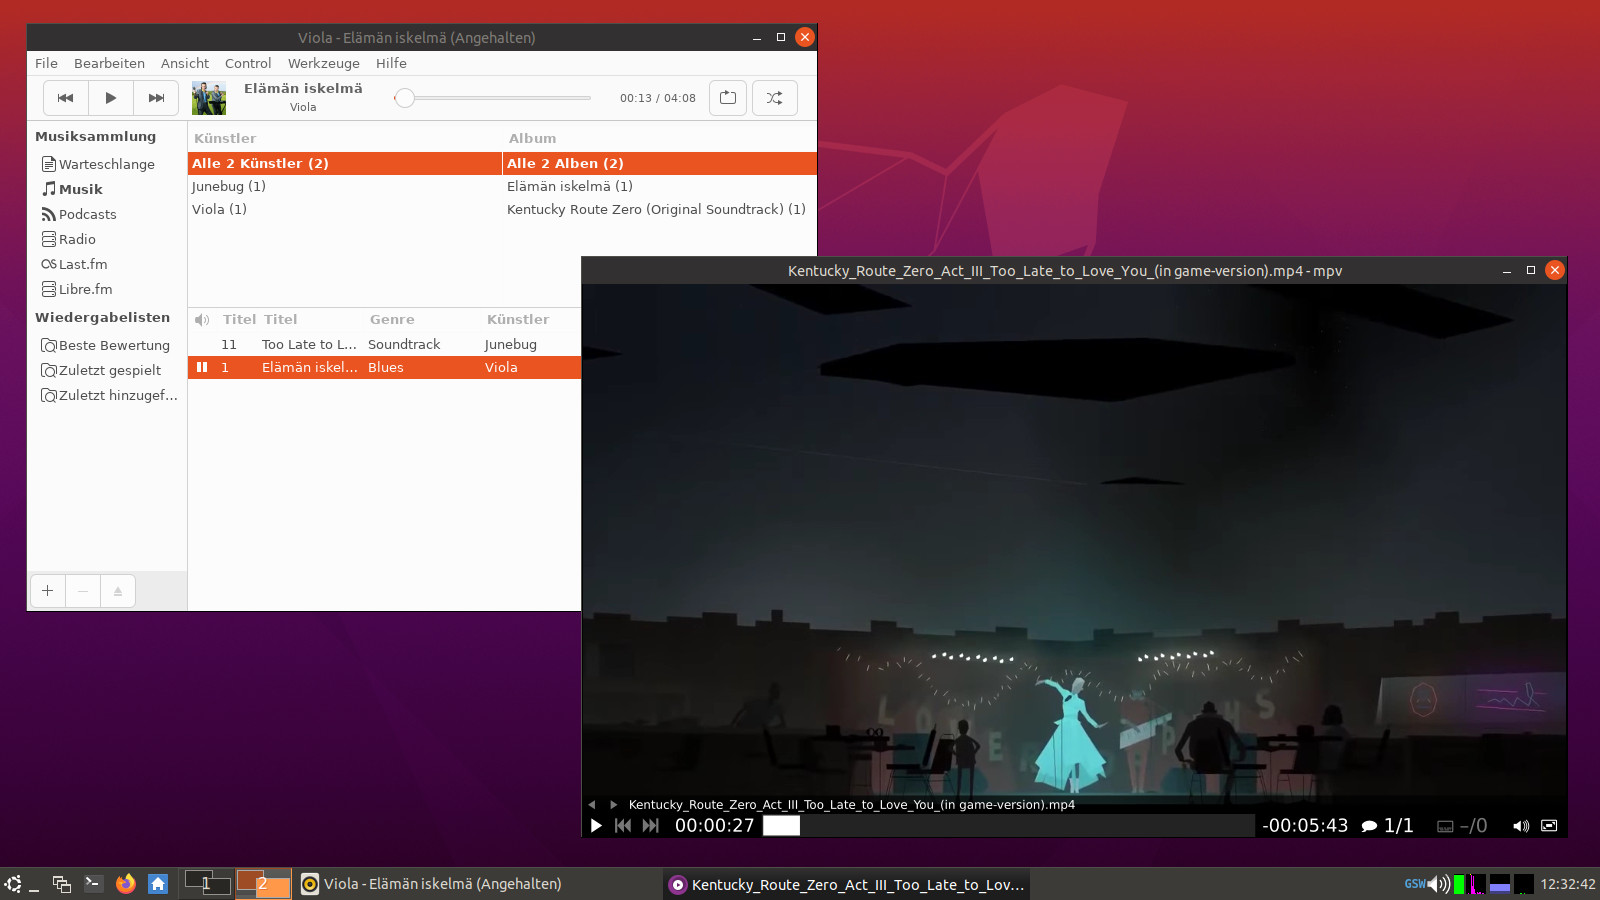Click mpv skip to next chapter button

click(651, 826)
